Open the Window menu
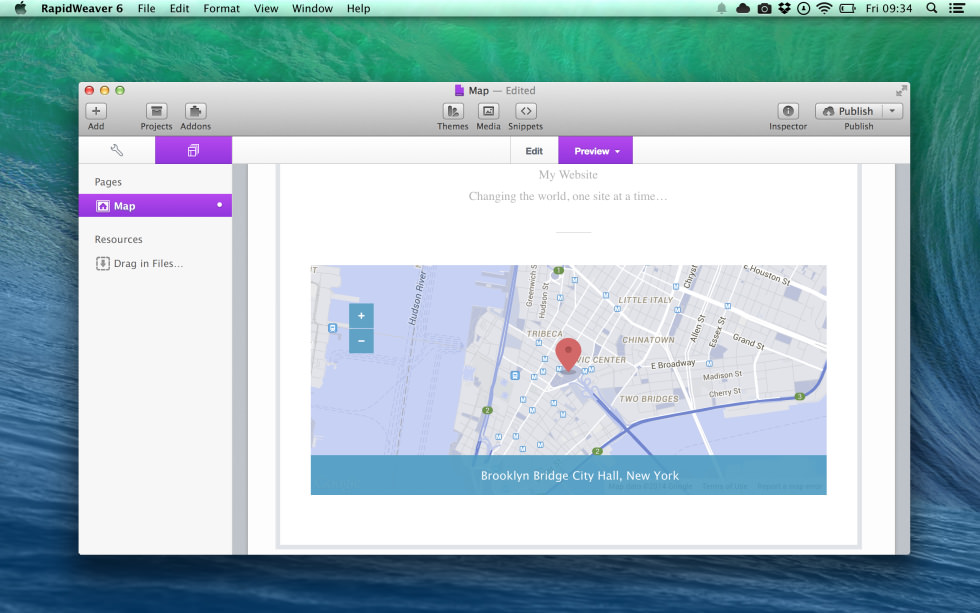The width and height of the screenshot is (980, 613). coord(312,8)
